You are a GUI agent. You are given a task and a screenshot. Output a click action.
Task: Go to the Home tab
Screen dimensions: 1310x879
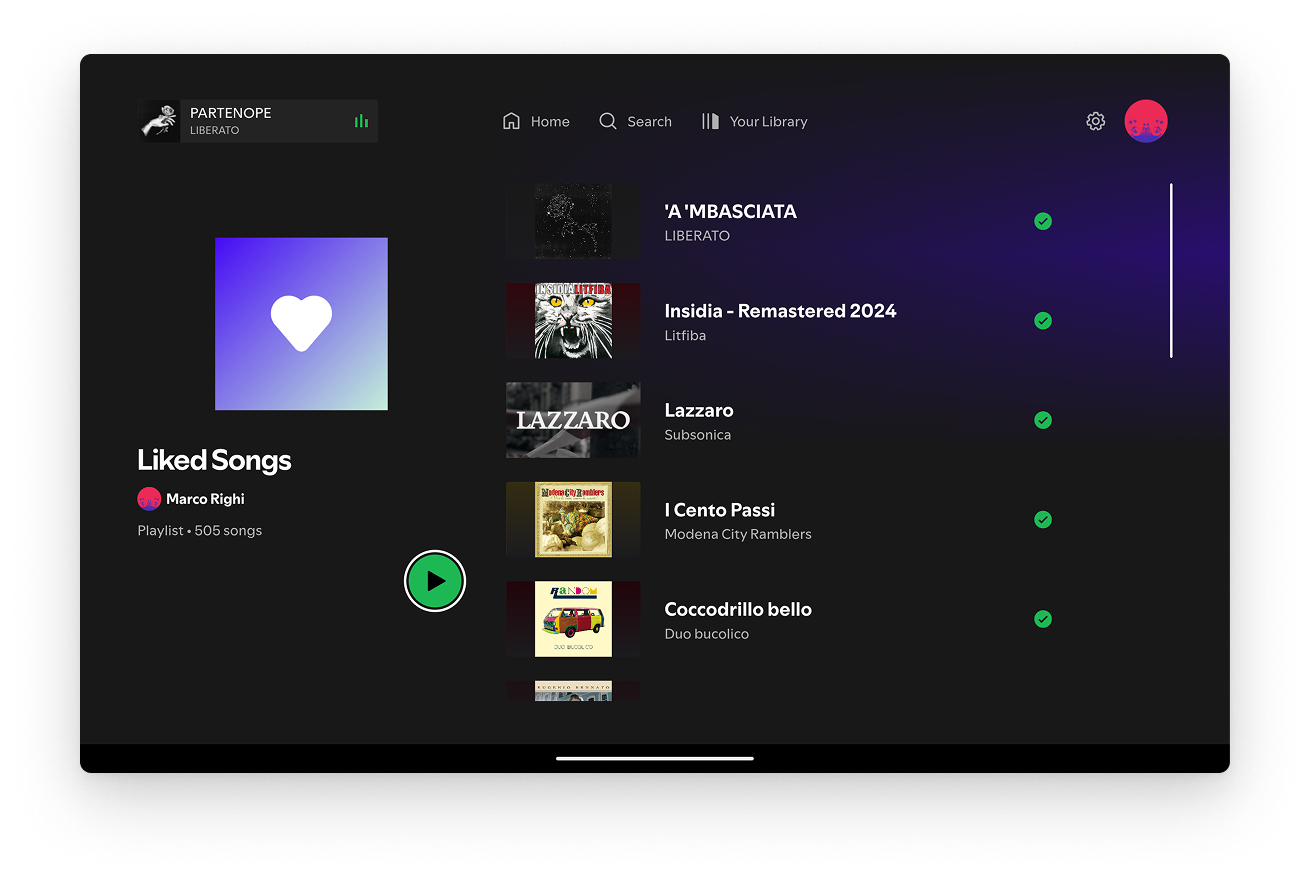click(x=536, y=121)
